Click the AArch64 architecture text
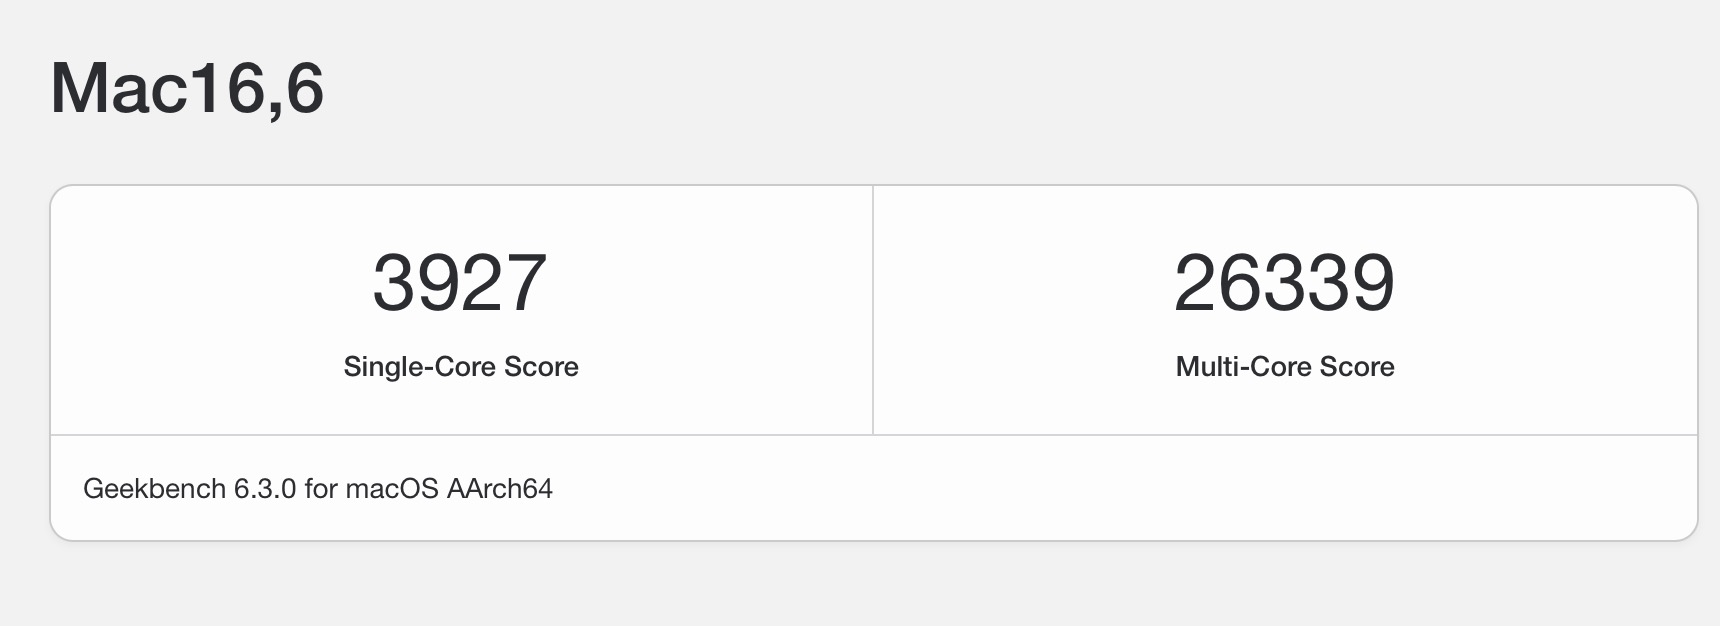 500,489
